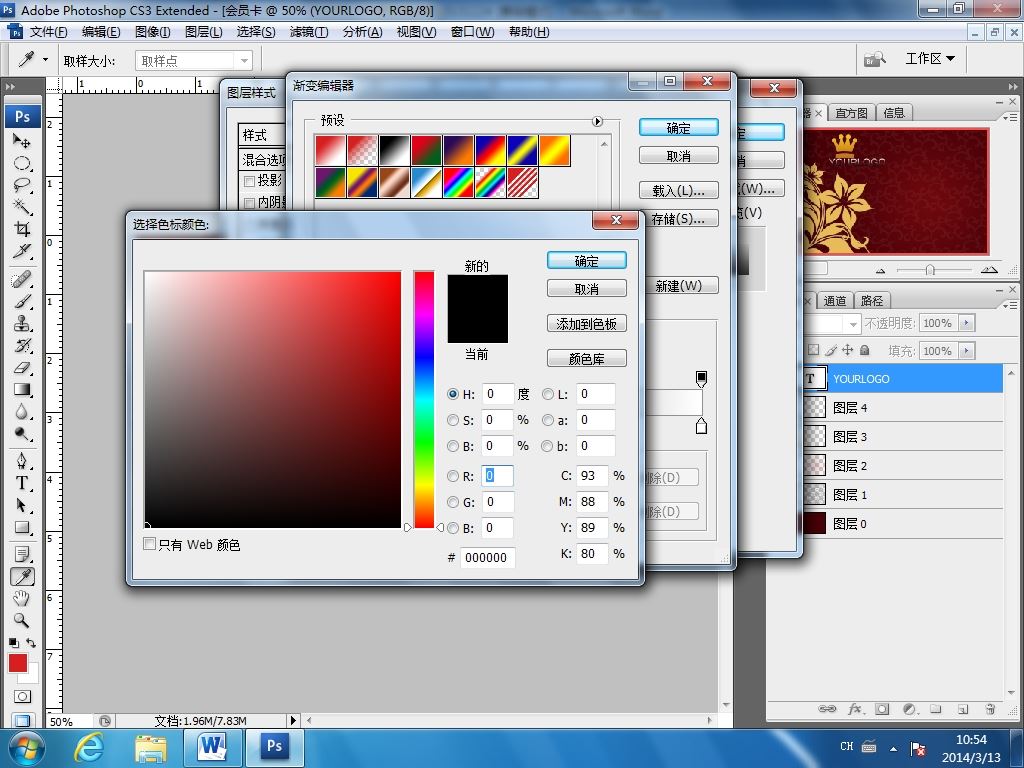This screenshot has height=768, width=1024.
Task: Select the History Brush tool
Action: [22, 345]
